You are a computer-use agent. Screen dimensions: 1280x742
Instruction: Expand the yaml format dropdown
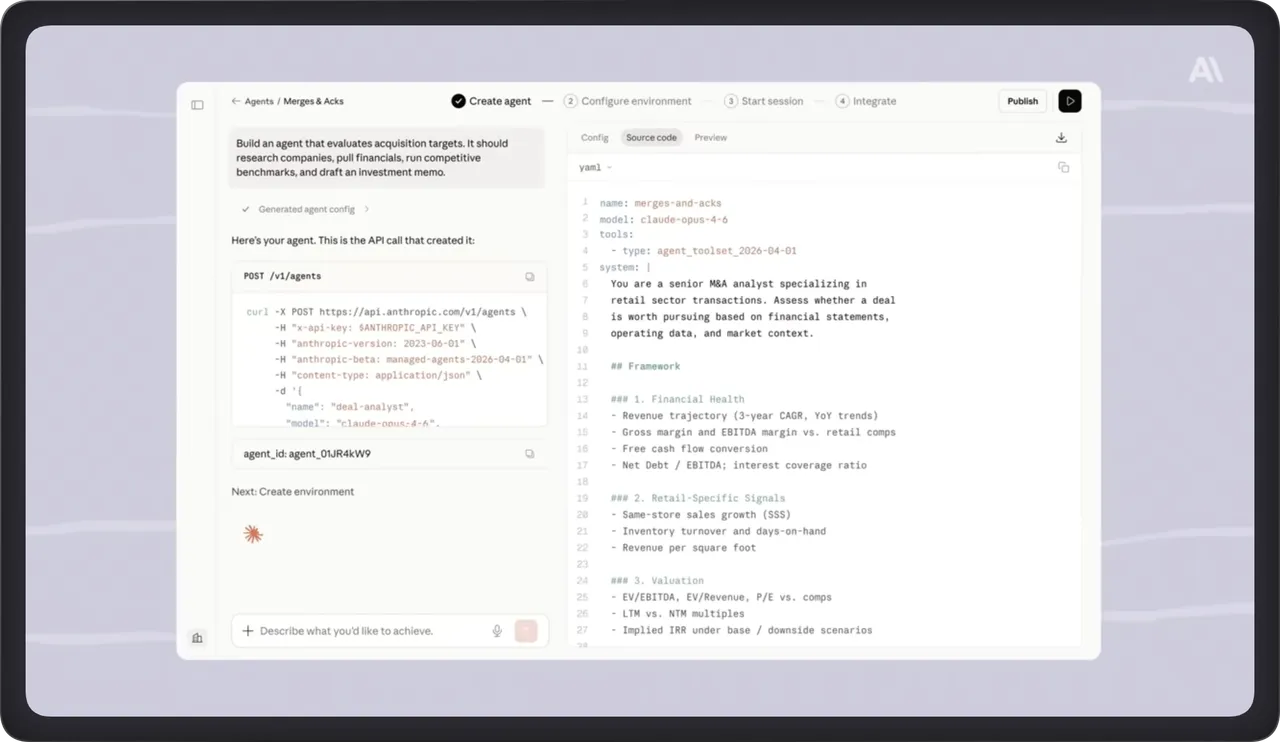pyautogui.click(x=595, y=167)
